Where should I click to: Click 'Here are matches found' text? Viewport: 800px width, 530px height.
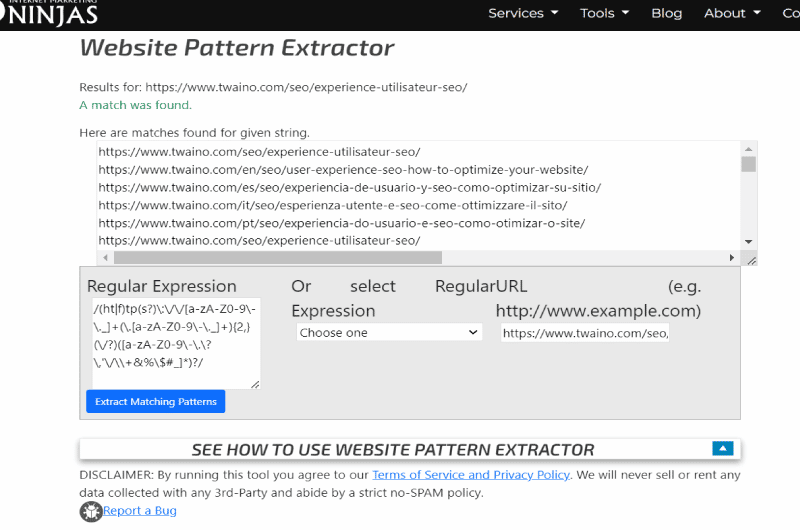(x=194, y=133)
